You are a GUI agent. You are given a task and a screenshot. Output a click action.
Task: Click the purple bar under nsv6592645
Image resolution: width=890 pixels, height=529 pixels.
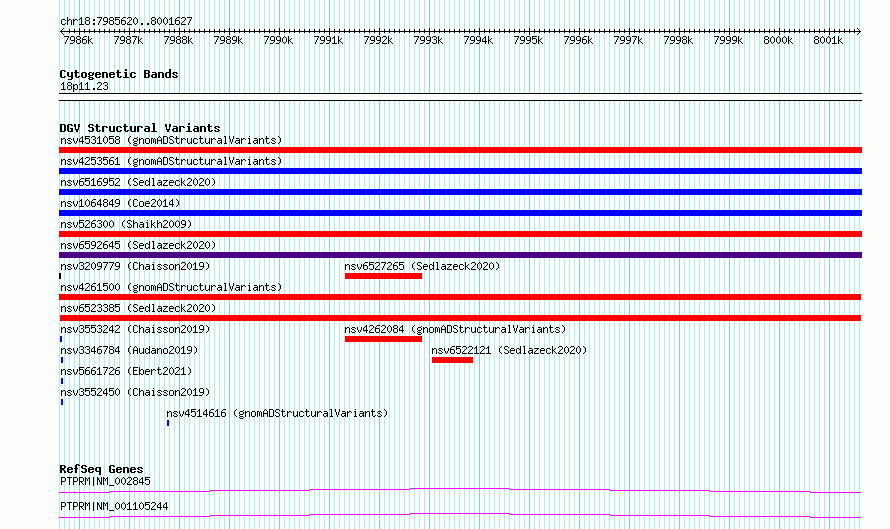460,255
